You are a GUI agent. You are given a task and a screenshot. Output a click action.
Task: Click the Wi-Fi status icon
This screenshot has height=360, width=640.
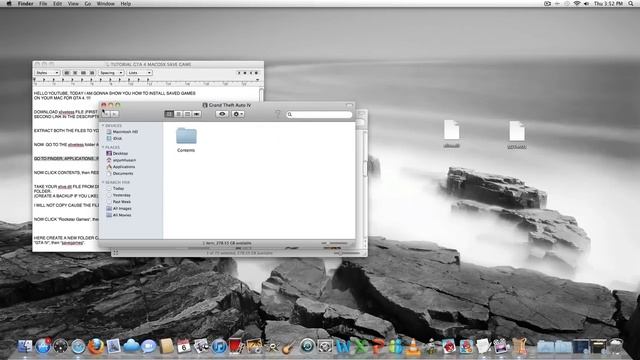pyautogui.click(x=577, y=4)
